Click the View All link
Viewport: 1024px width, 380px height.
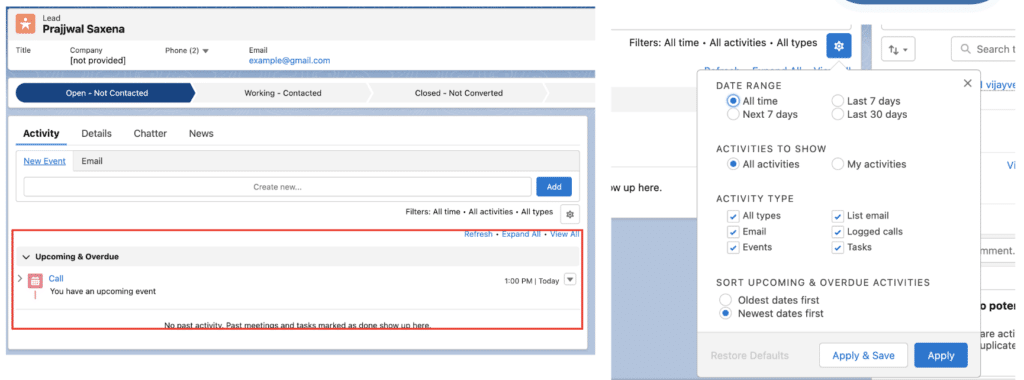click(564, 234)
